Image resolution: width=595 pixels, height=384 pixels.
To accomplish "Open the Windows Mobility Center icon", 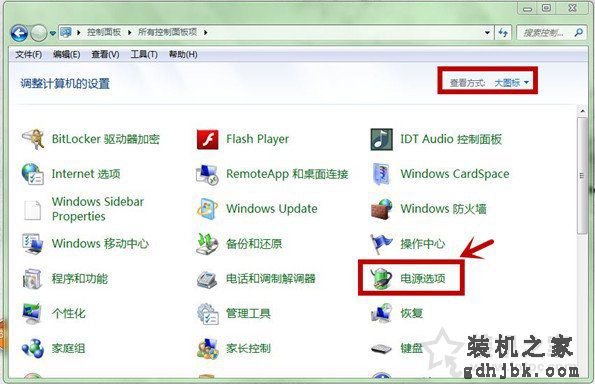I will point(33,244).
